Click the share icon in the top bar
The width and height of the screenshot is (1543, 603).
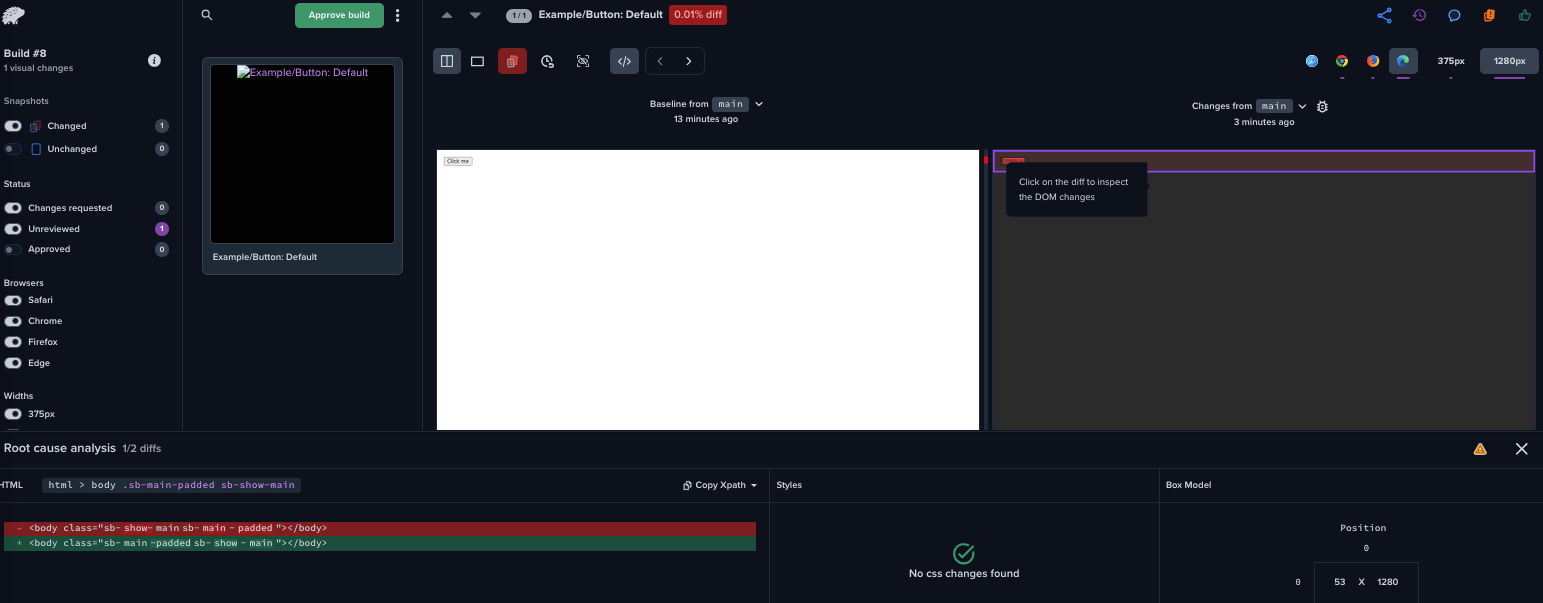1384,15
